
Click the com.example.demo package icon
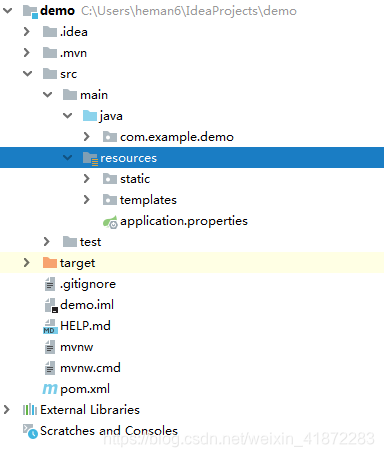click(x=110, y=137)
